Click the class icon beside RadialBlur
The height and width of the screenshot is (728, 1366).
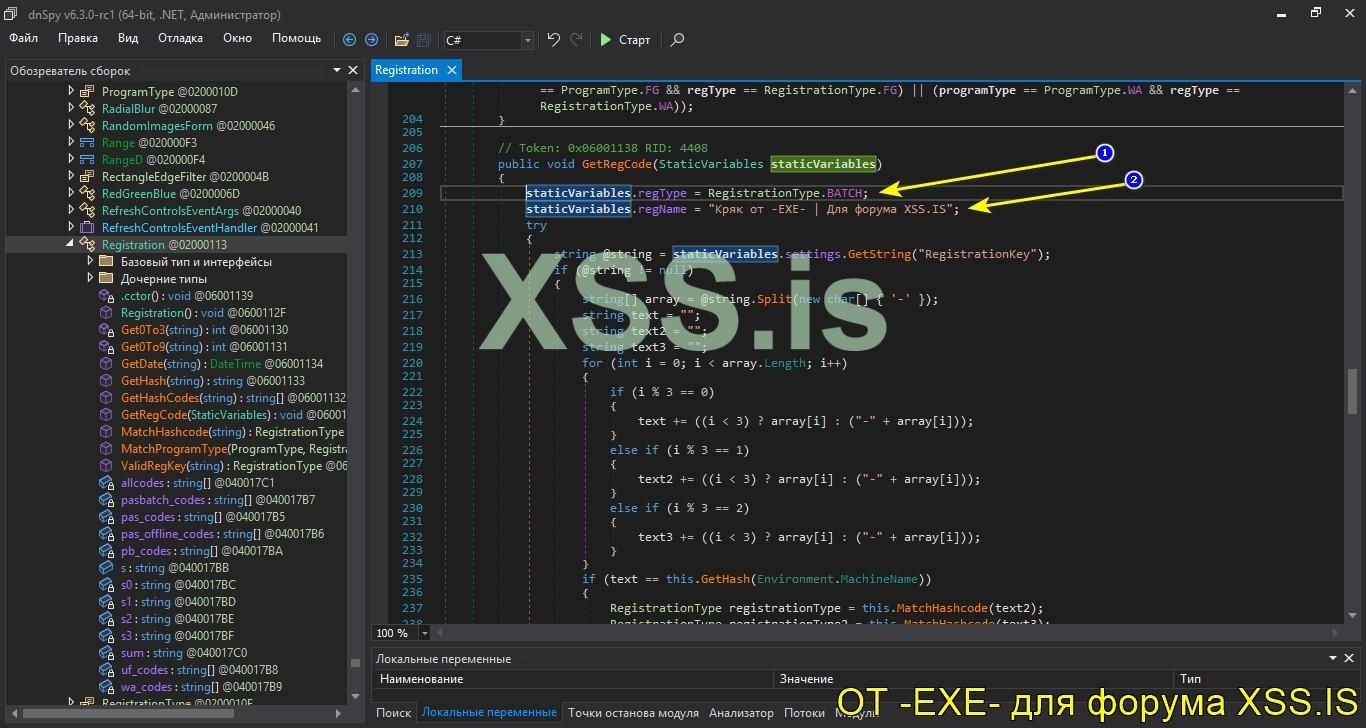(87, 109)
